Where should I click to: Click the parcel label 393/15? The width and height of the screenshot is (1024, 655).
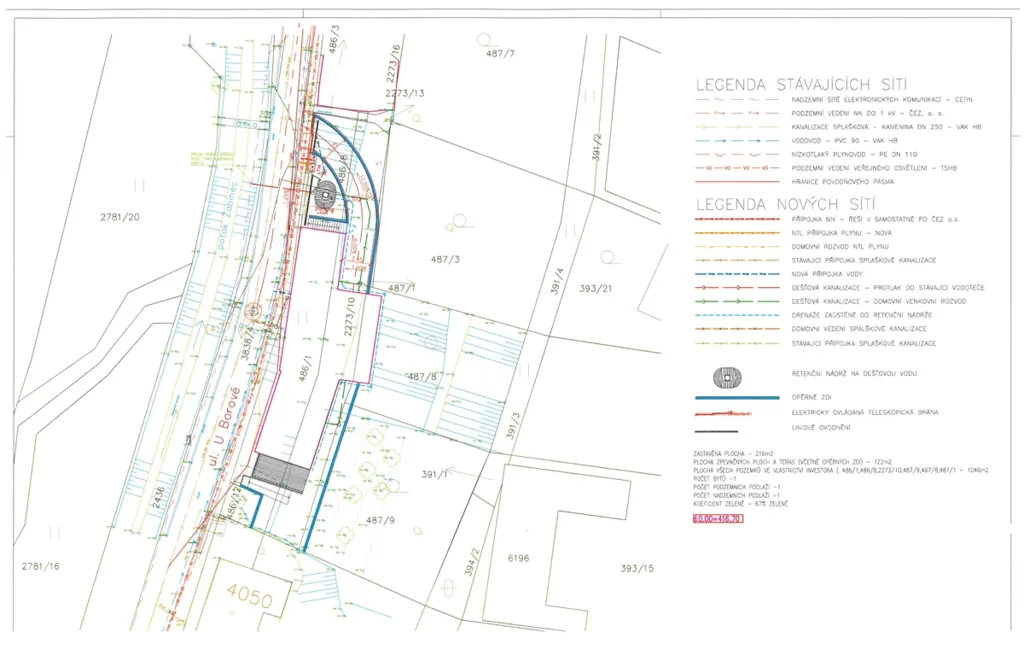point(637,568)
